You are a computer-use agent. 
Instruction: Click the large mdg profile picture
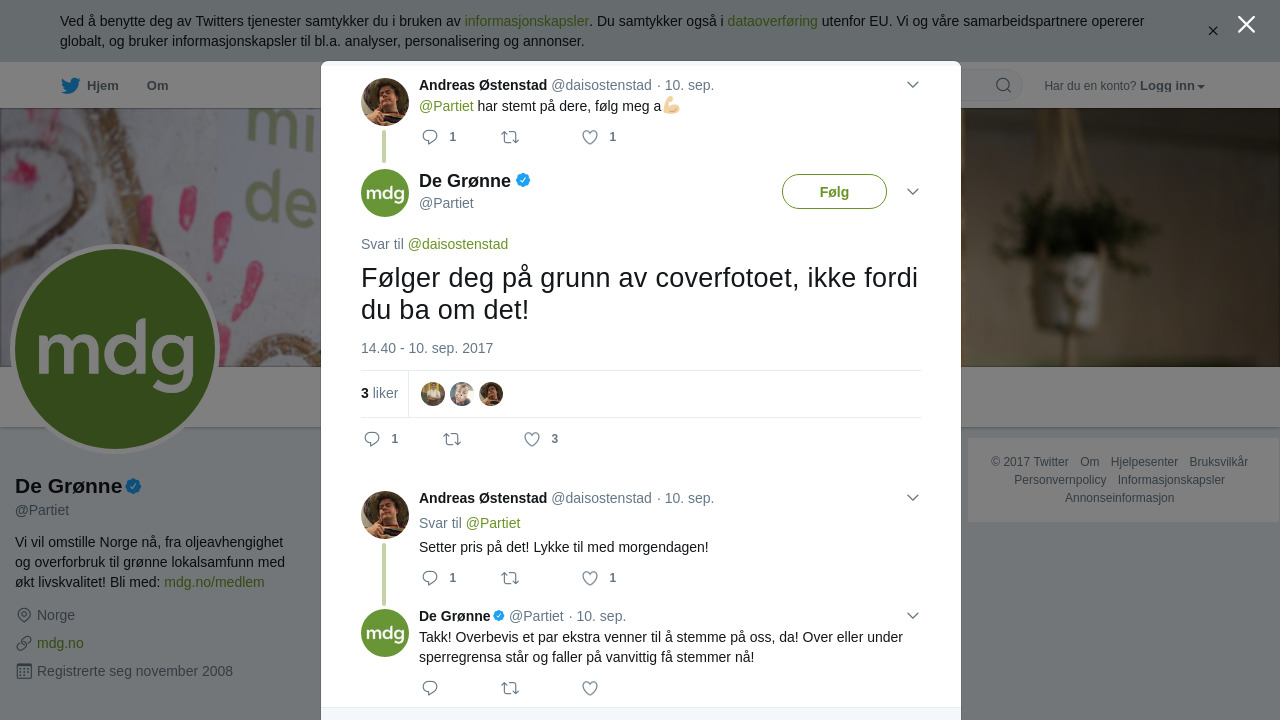(x=115, y=349)
